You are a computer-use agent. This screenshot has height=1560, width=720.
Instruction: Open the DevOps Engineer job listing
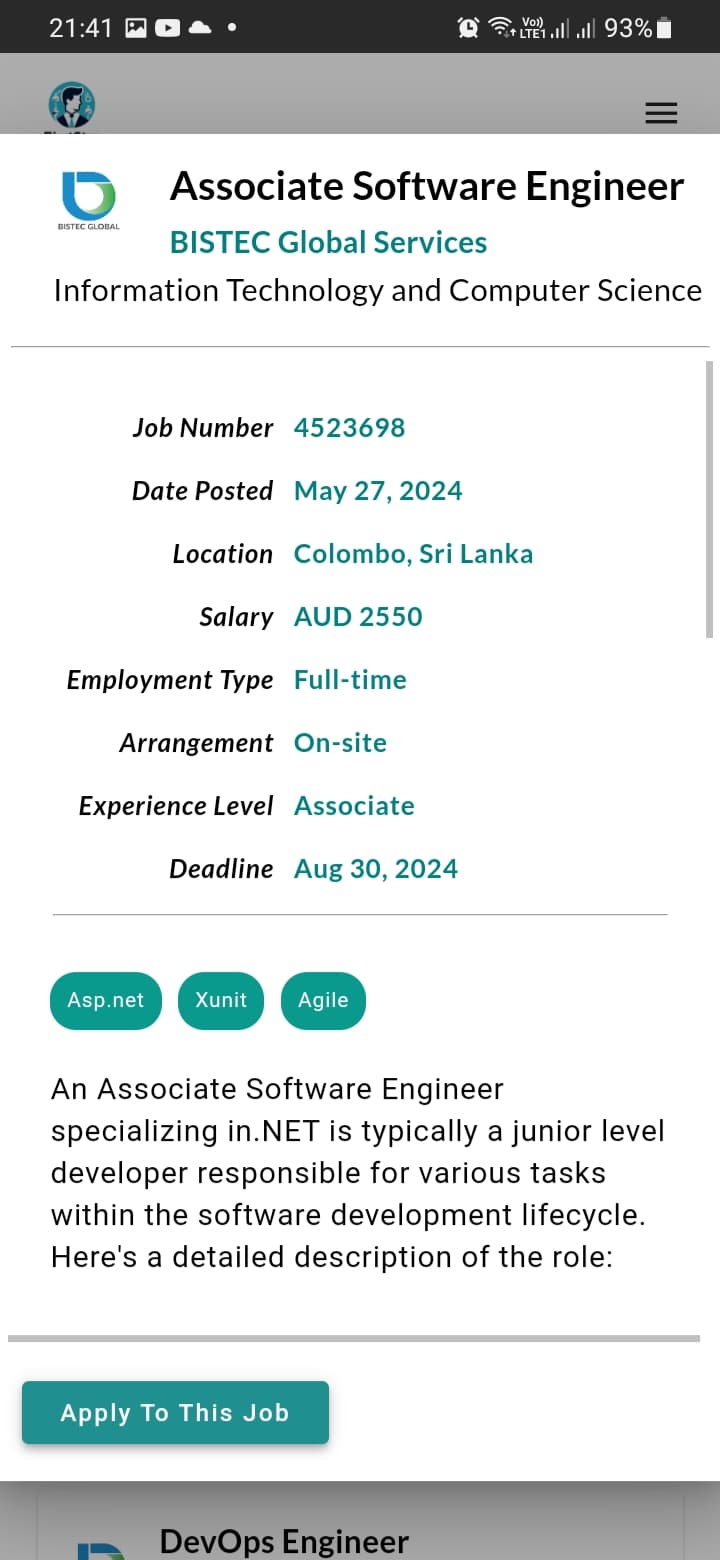click(x=284, y=1541)
